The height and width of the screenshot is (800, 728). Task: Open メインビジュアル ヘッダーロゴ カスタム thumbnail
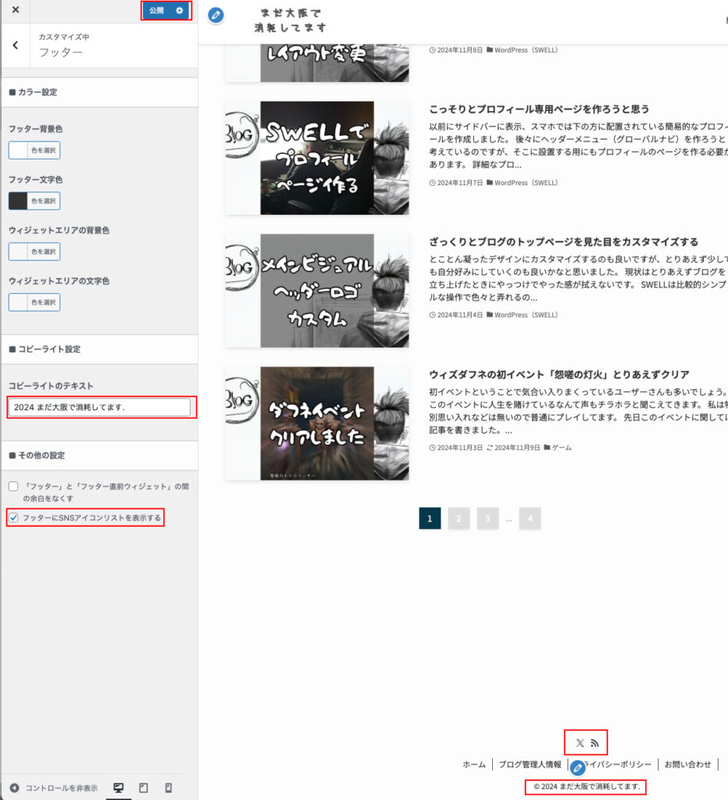[x=317, y=291]
